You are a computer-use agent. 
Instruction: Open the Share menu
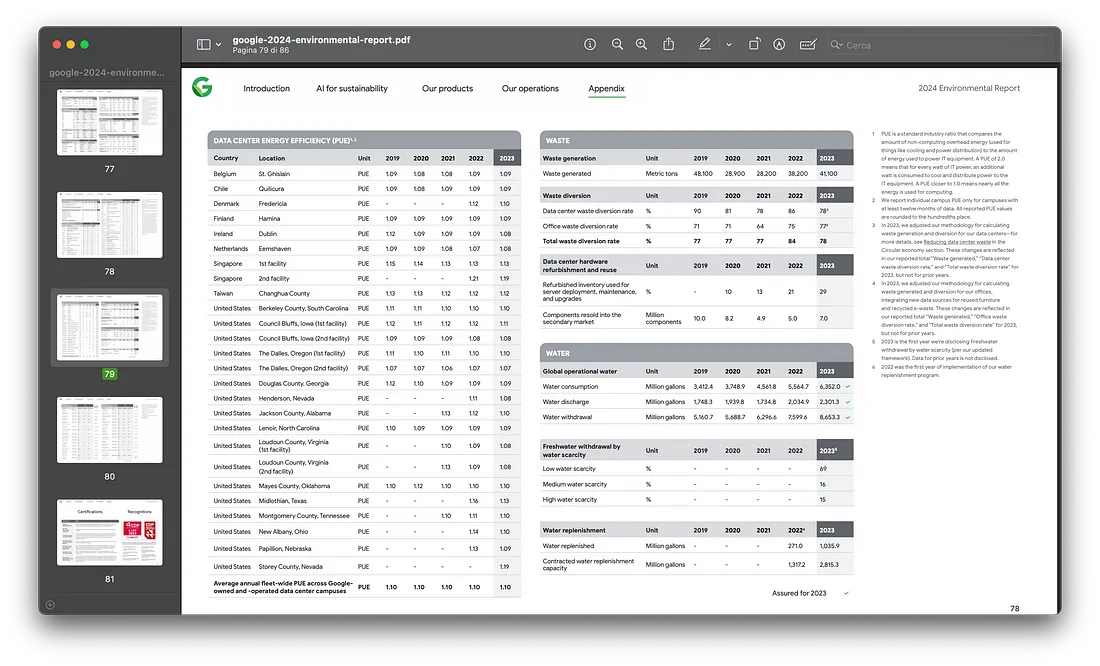pos(669,44)
